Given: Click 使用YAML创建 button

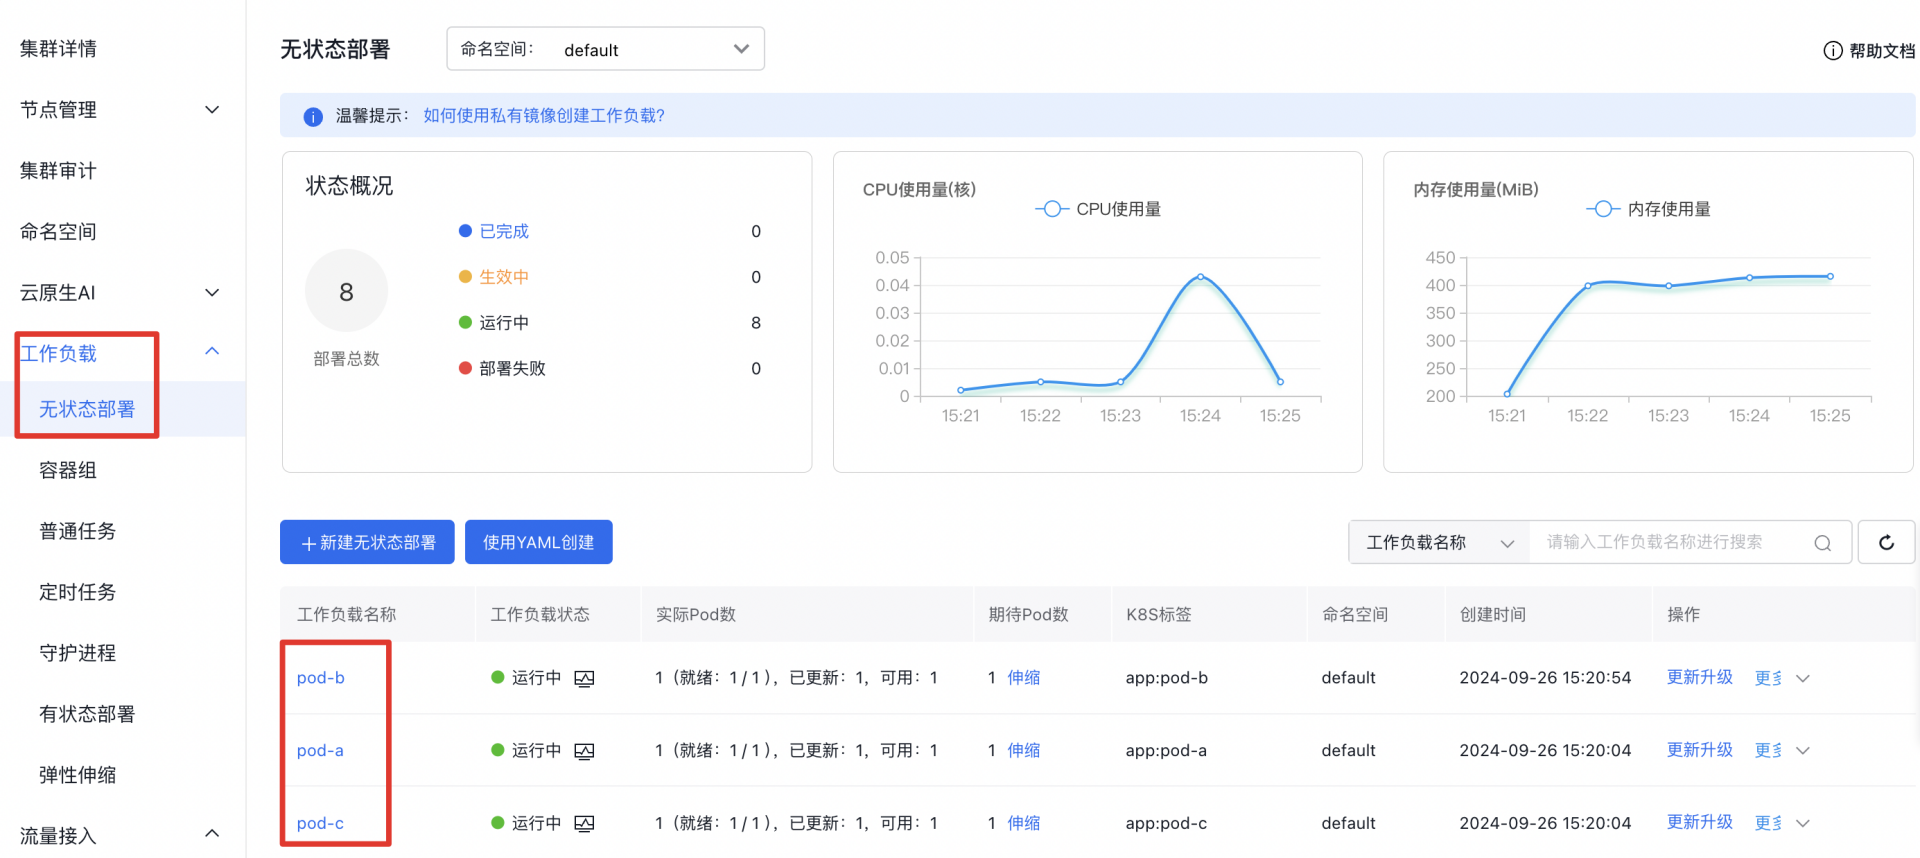Looking at the screenshot, I should pos(539,542).
